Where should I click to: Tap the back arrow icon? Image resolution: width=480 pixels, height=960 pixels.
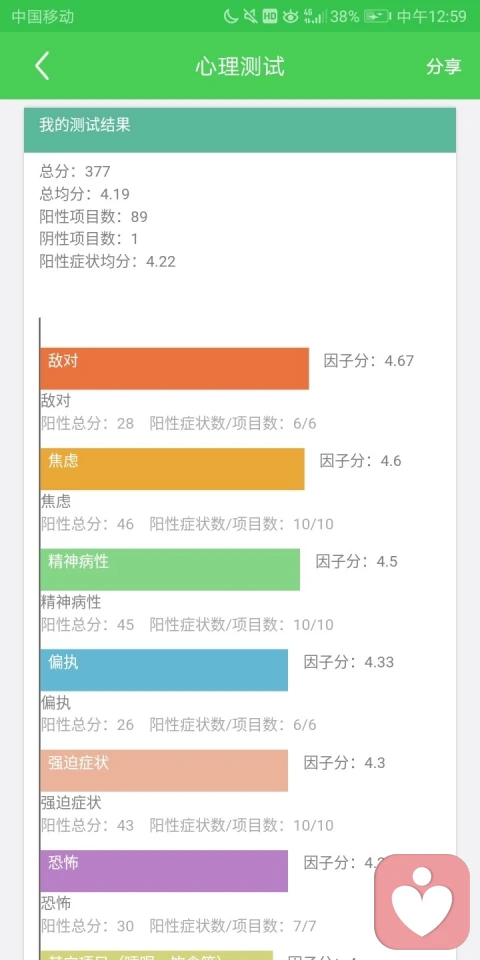pyautogui.click(x=42, y=66)
